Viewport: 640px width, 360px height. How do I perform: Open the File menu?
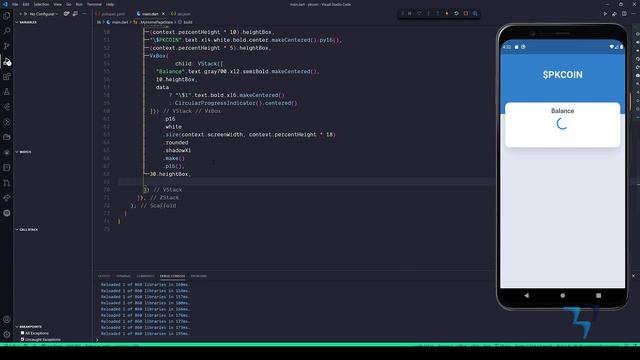tap(15, 4)
